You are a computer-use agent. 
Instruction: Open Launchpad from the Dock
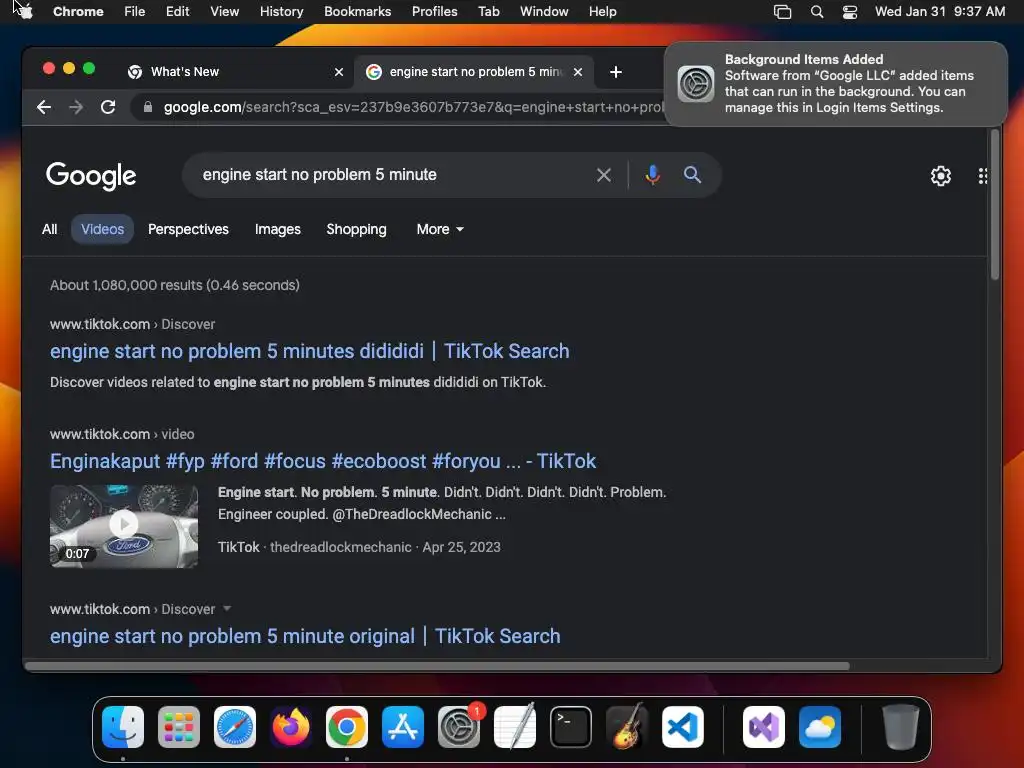[x=179, y=727]
